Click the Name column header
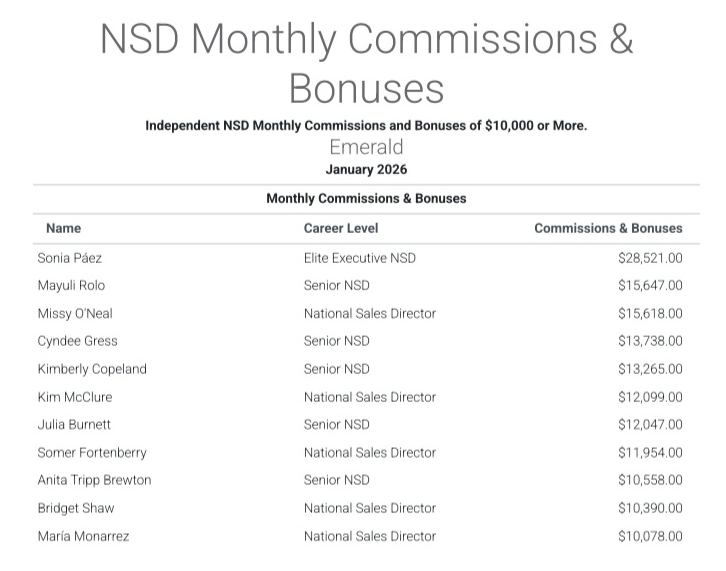This screenshot has width=726, height=571. click(64, 228)
